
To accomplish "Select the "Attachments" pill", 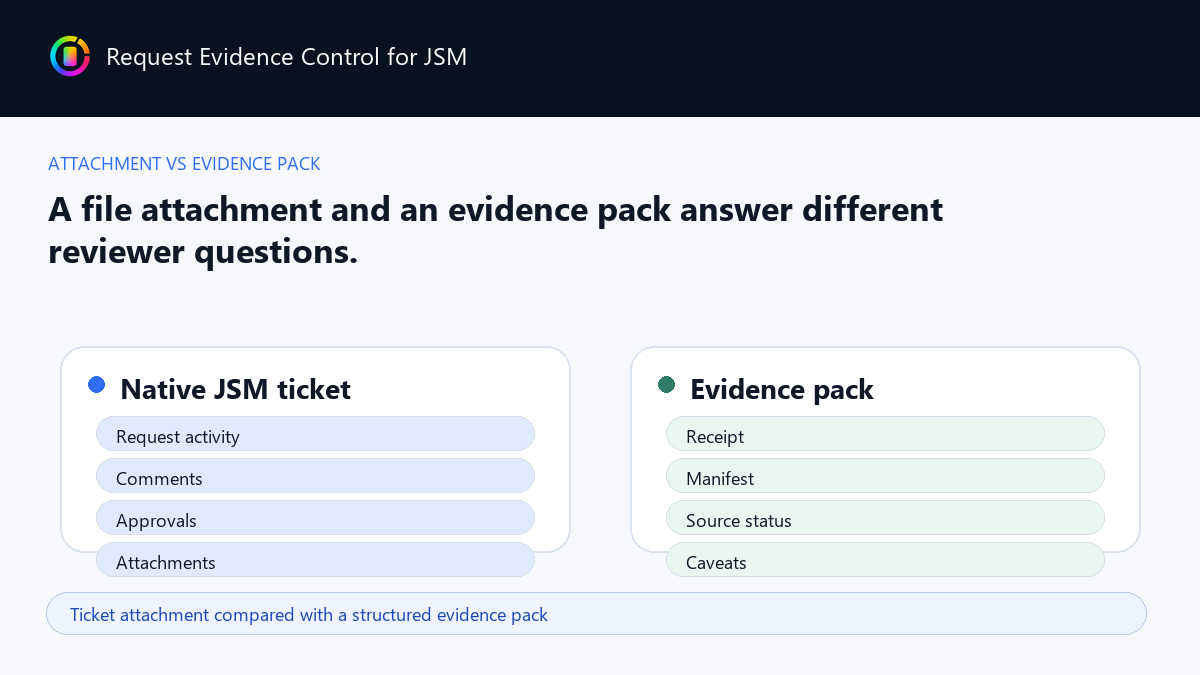I will [315, 560].
